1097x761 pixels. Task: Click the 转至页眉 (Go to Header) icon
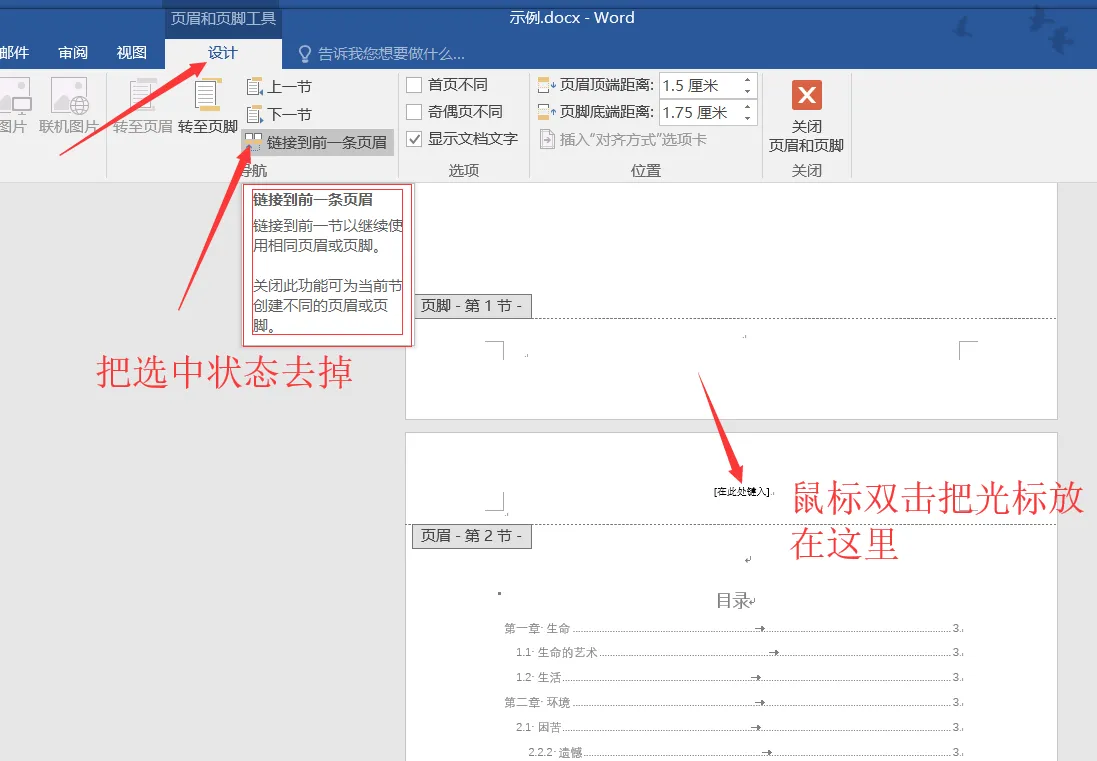point(142,98)
